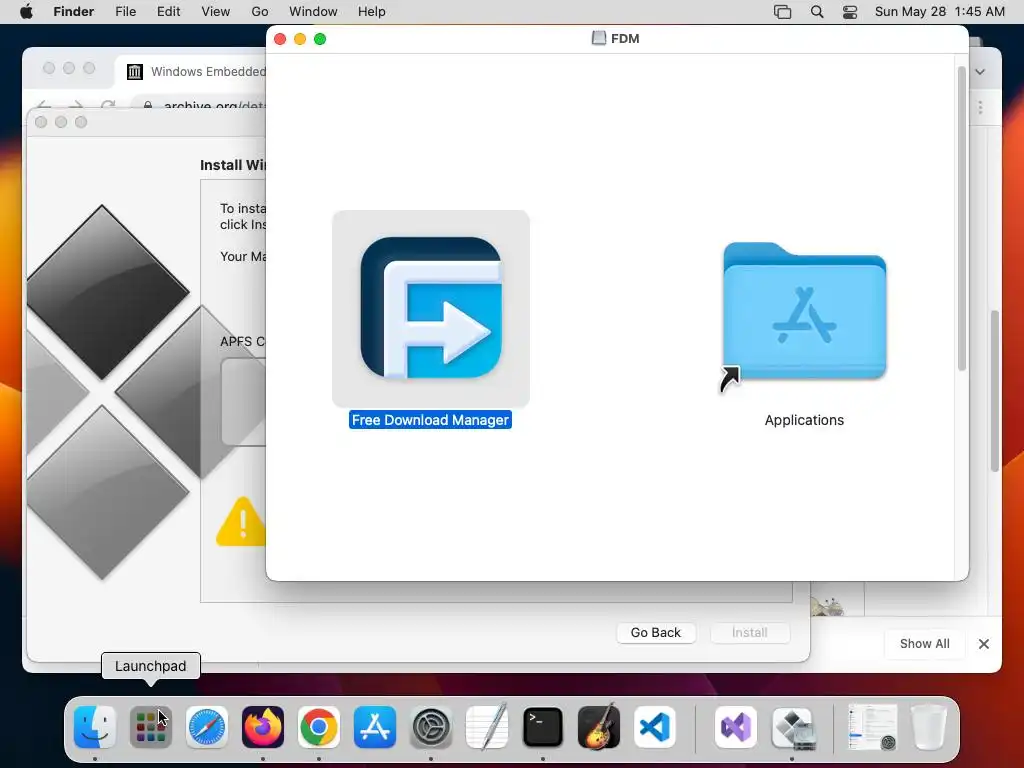Click the Stage Manager menu bar icon
This screenshot has height=768, width=1024.
click(x=782, y=12)
